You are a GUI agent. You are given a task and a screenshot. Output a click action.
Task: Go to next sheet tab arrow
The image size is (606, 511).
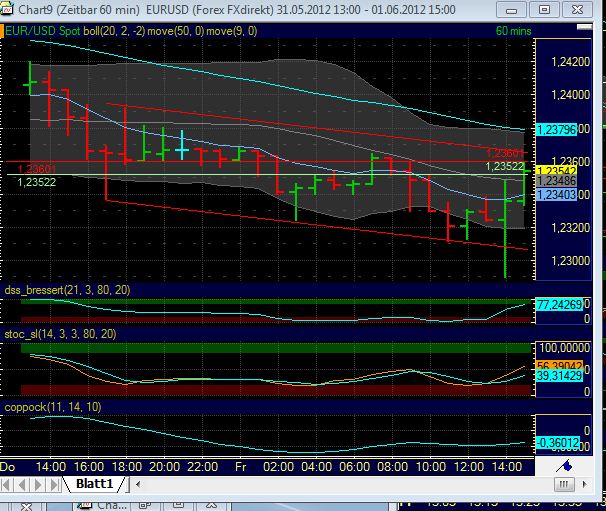coord(38,484)
